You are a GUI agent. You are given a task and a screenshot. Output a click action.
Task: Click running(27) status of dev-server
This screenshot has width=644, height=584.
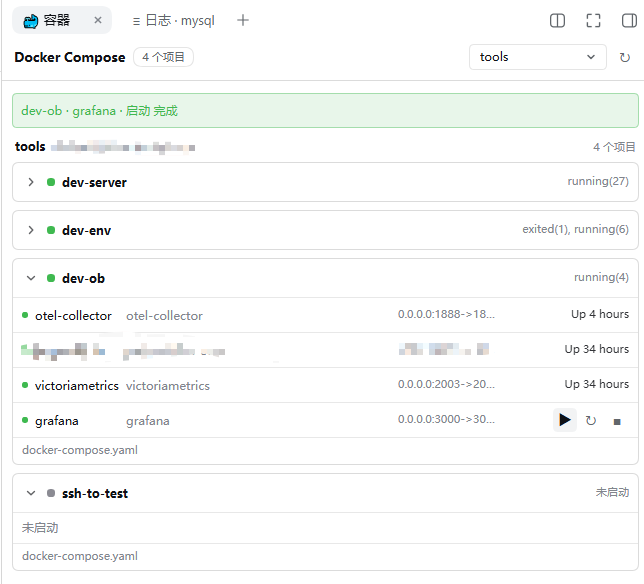coord(598,181)
